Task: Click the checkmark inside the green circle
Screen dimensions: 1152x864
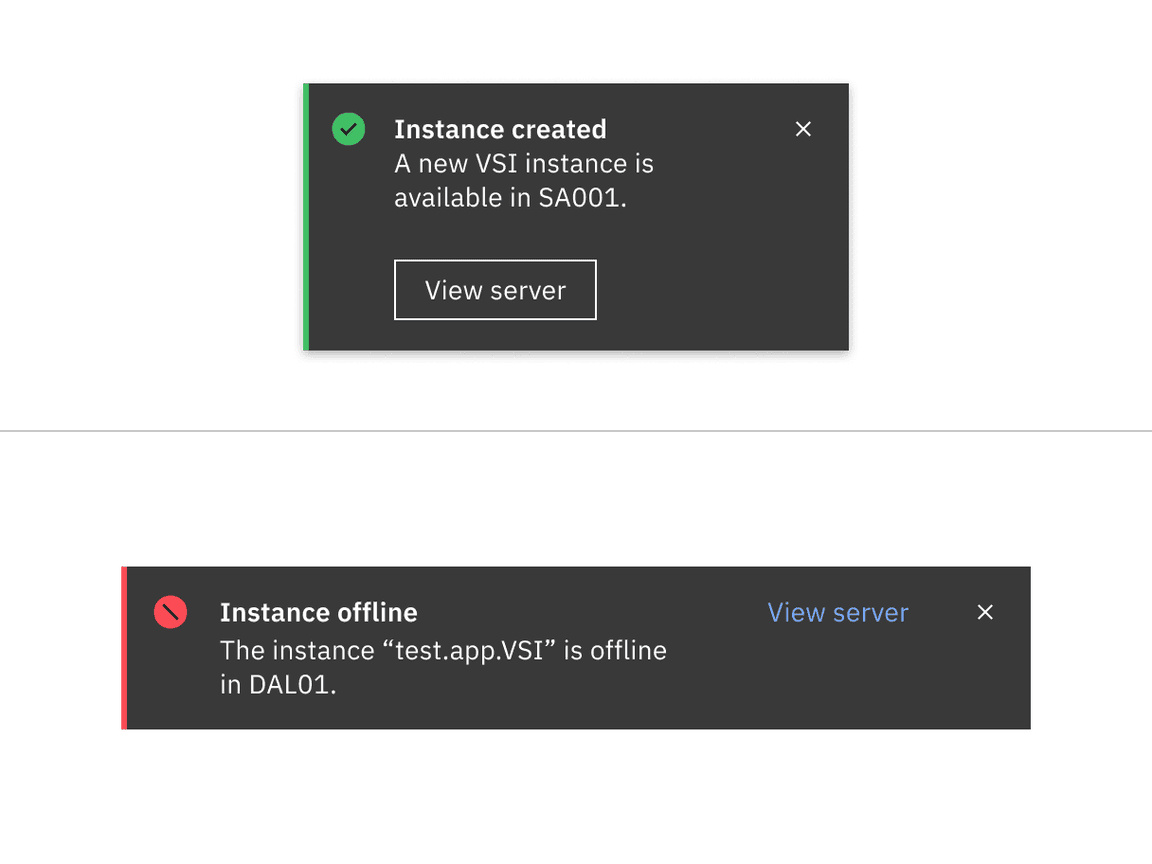Action: click(348, 128)
